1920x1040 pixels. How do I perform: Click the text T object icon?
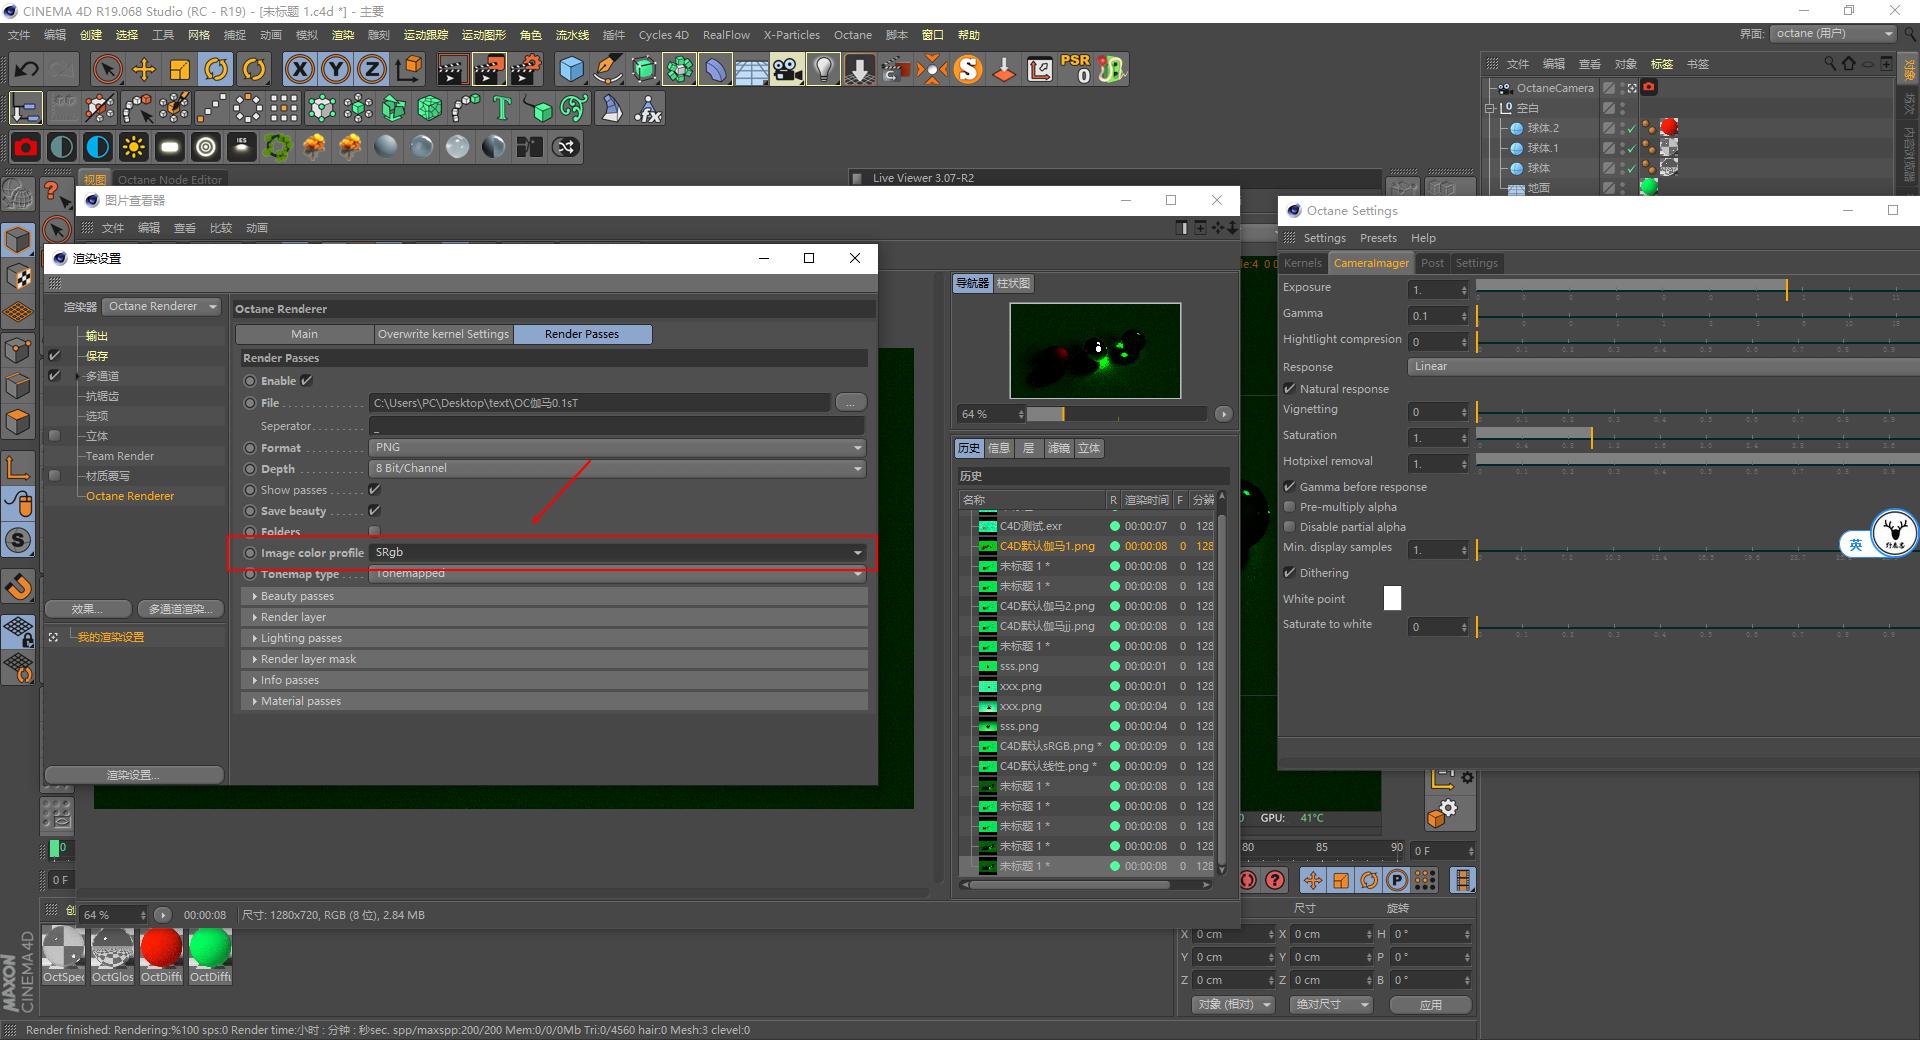(x=502, y=108)
